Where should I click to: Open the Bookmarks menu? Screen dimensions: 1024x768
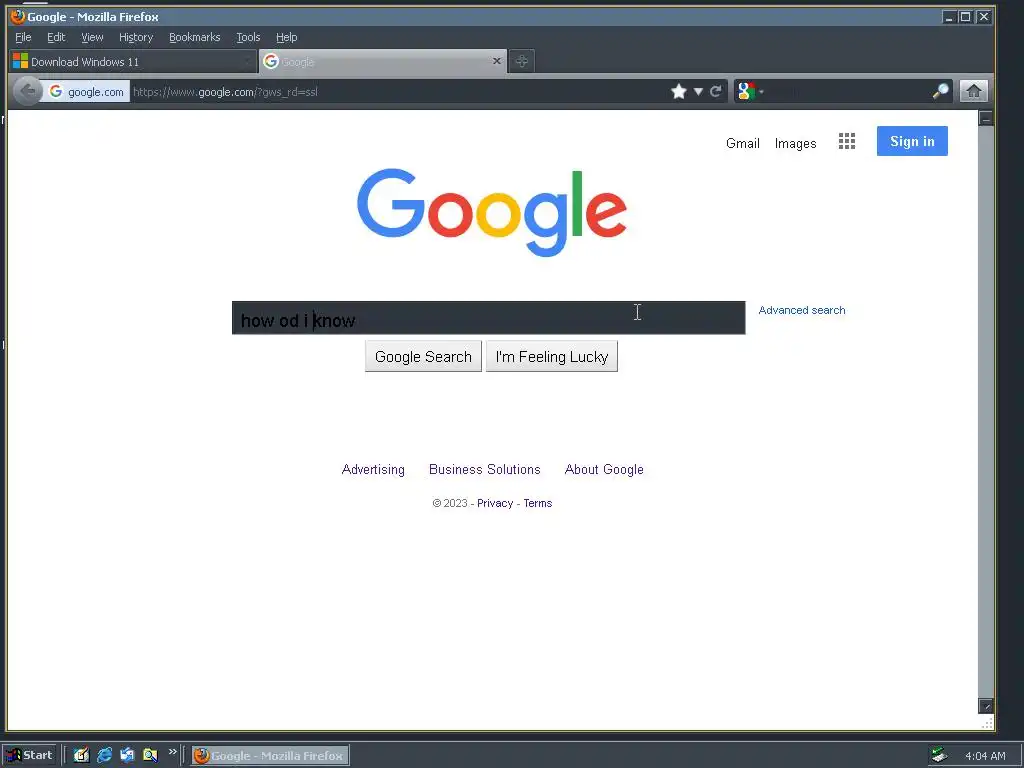click(195, 37)
